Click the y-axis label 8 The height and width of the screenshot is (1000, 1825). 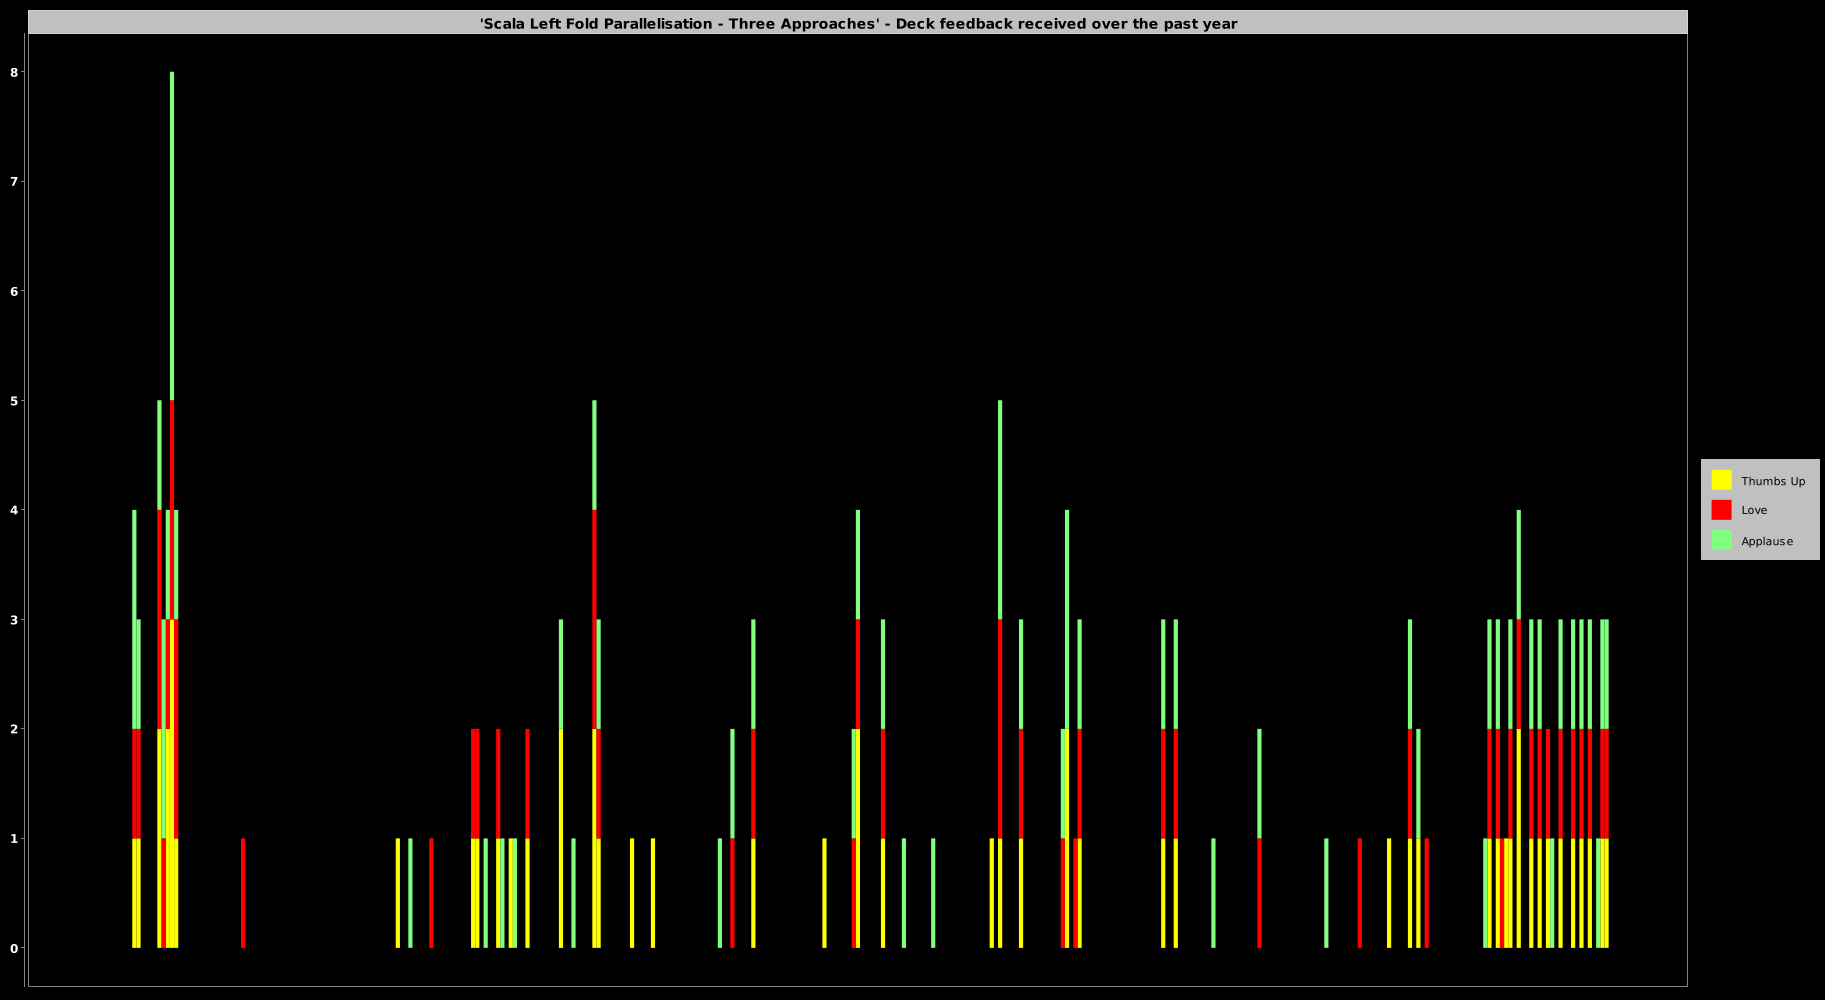pyautogui.click(x=15, y=72)
